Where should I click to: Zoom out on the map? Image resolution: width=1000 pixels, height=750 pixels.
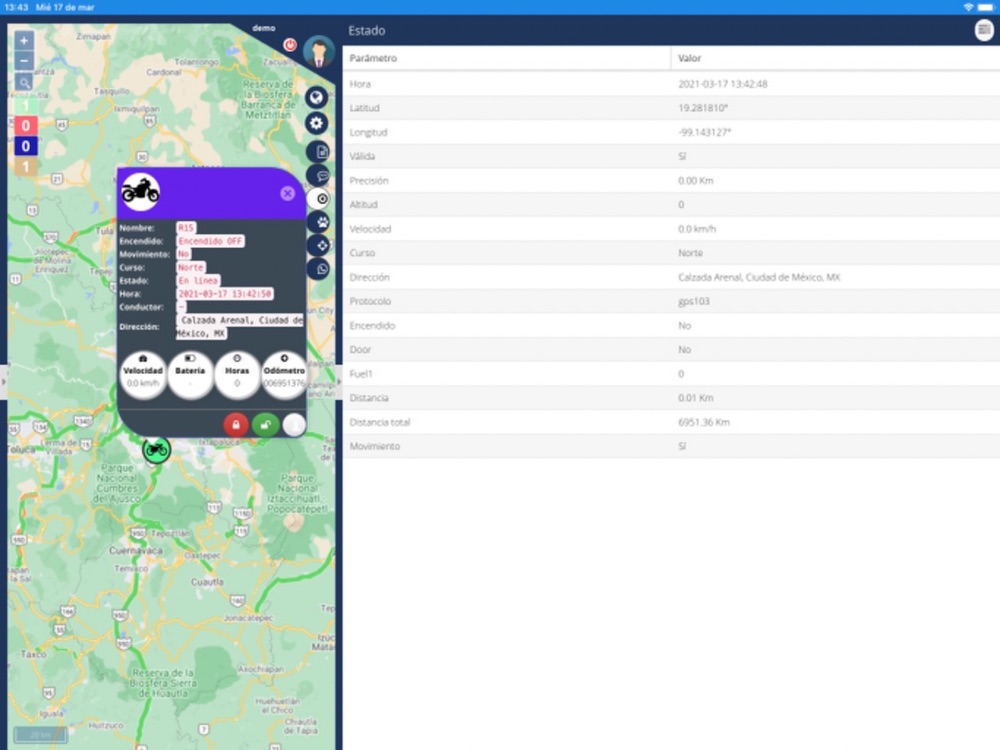pos(24,61)
